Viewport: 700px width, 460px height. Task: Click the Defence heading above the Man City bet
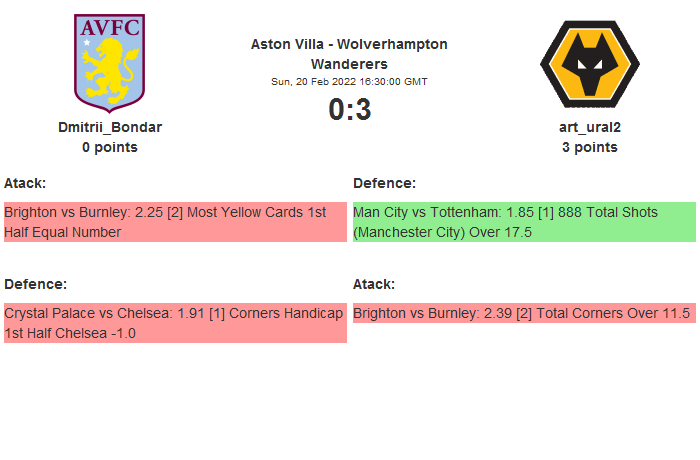click(x=385, y=183)
